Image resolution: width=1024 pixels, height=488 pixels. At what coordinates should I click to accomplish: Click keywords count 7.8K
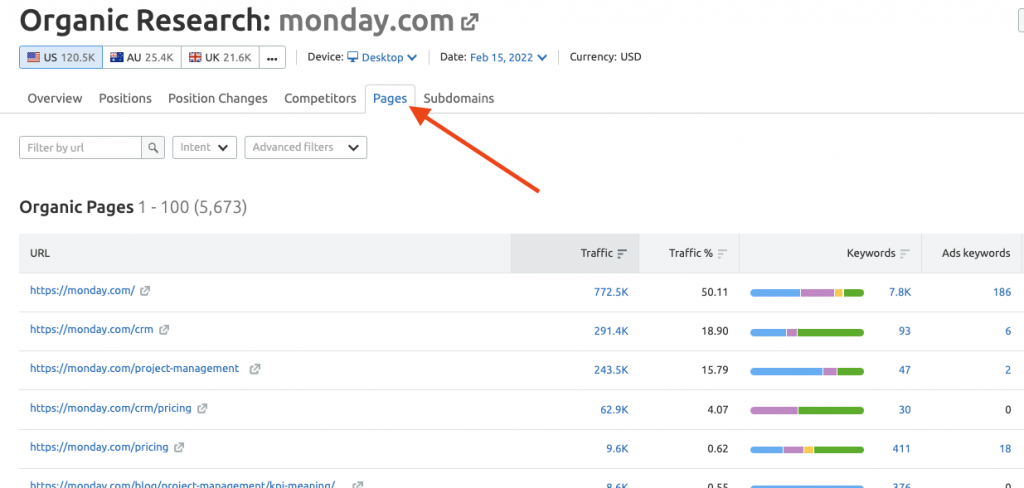tap(900, 293)
